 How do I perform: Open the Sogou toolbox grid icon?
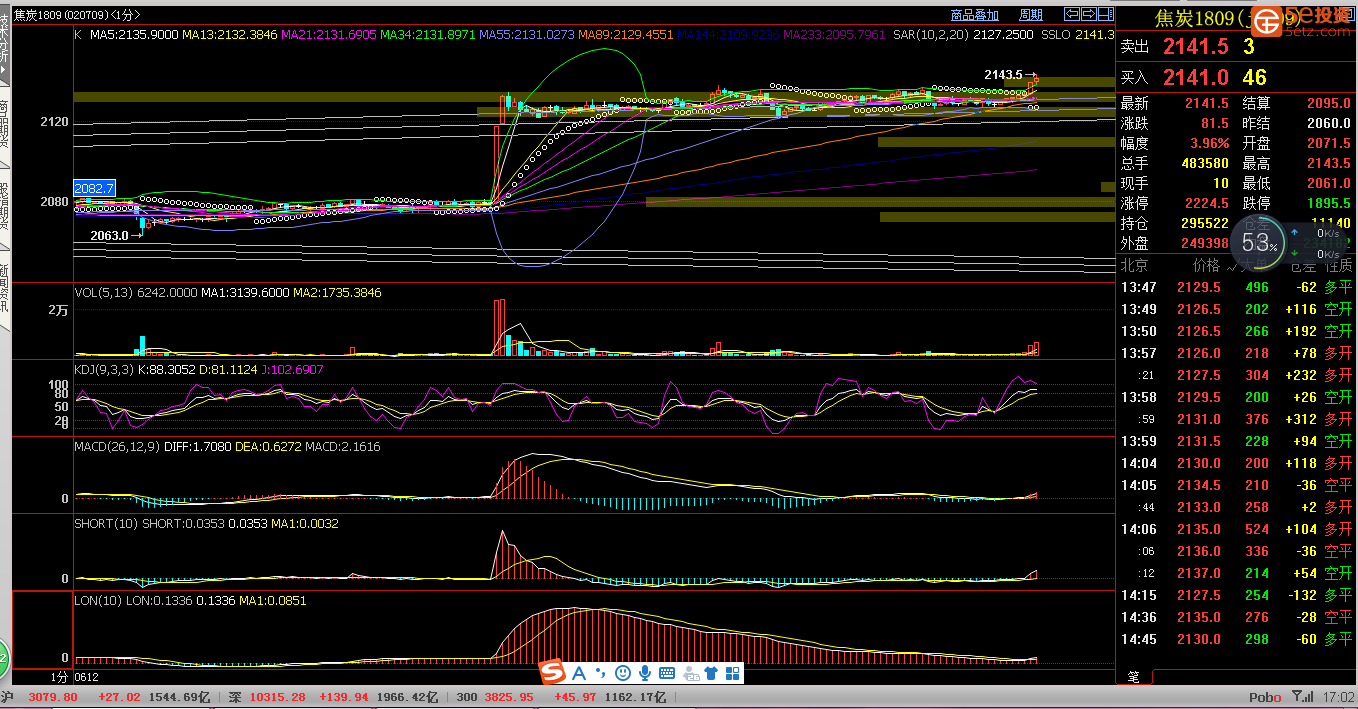click(733, 673)
